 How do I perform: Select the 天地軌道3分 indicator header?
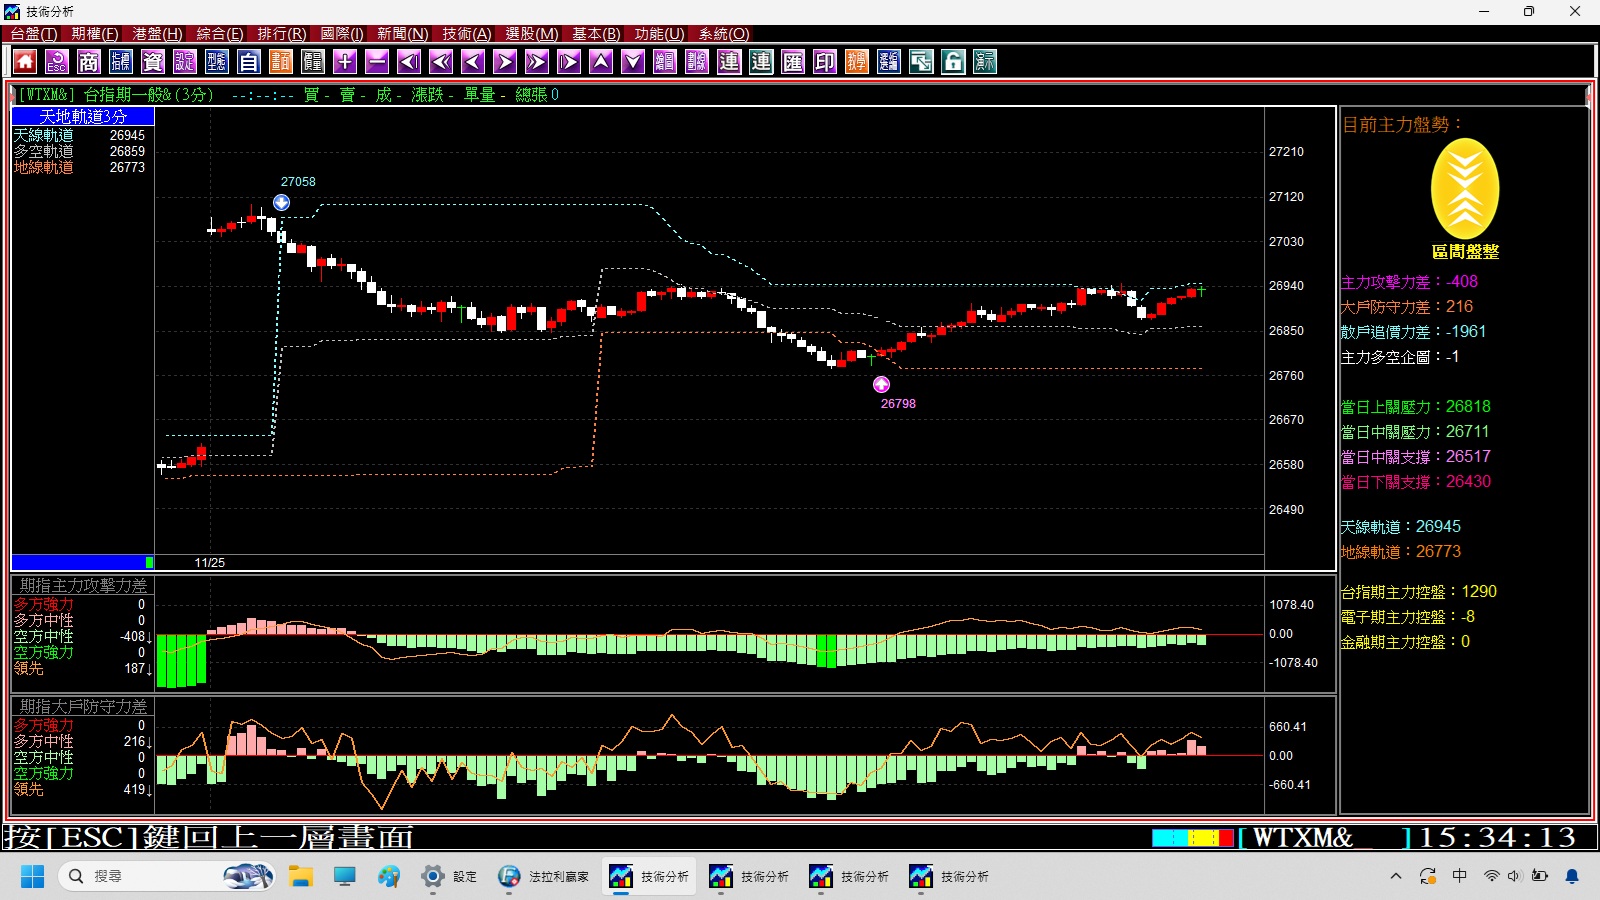[x=83, y=117]
